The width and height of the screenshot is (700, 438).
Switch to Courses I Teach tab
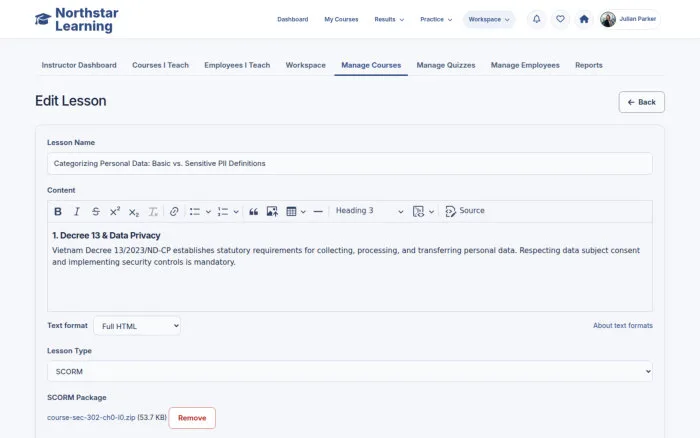(160, 65)
